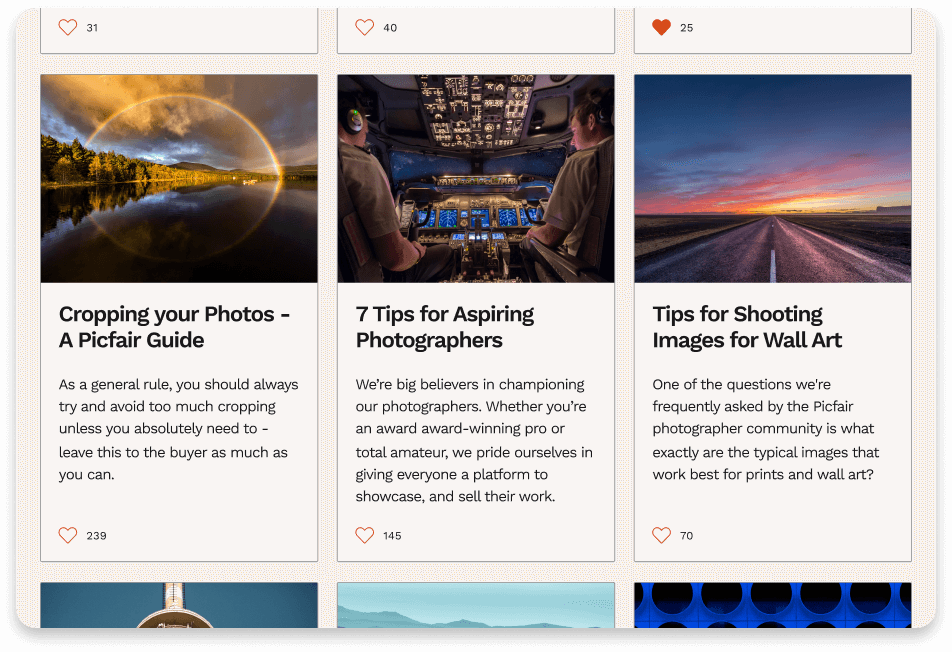The image size is (952, 652).
Task: Open "7 Tips for Aspiring Photographers"
Action: click(445, 327)
